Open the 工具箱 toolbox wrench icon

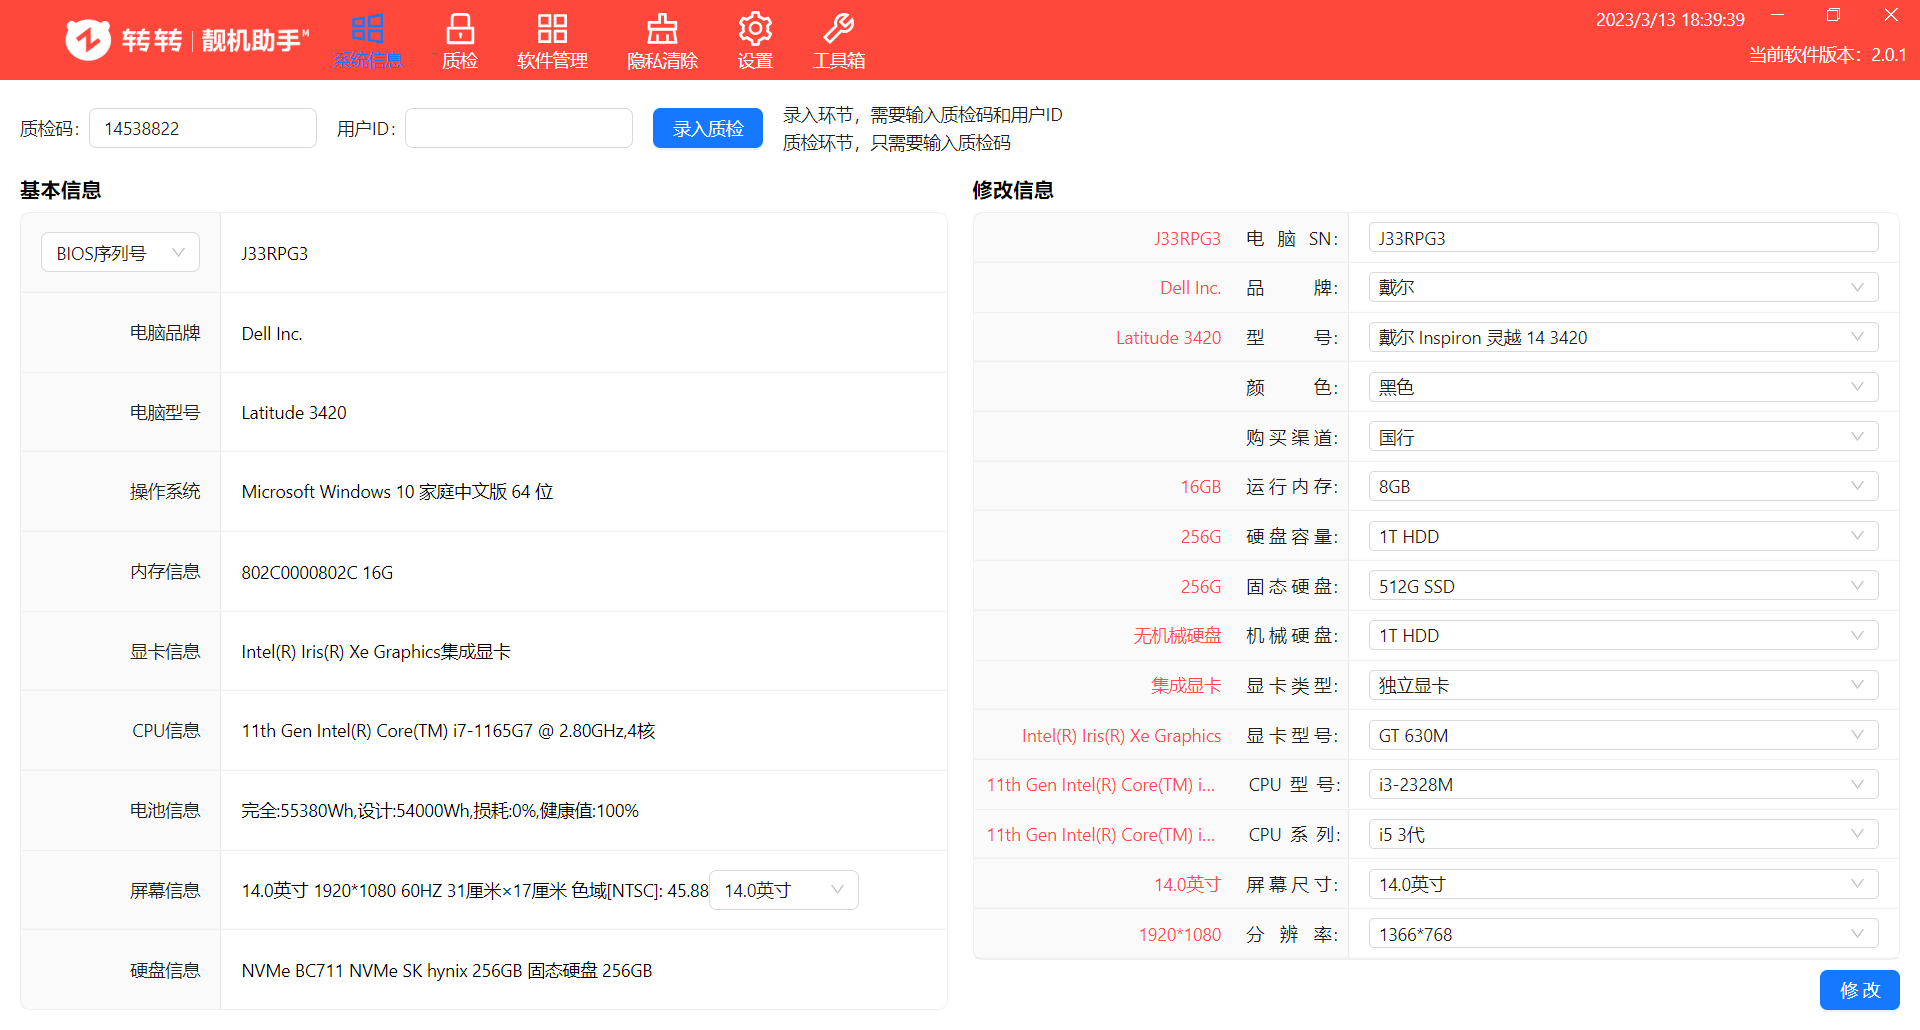(x=838, y=28)
